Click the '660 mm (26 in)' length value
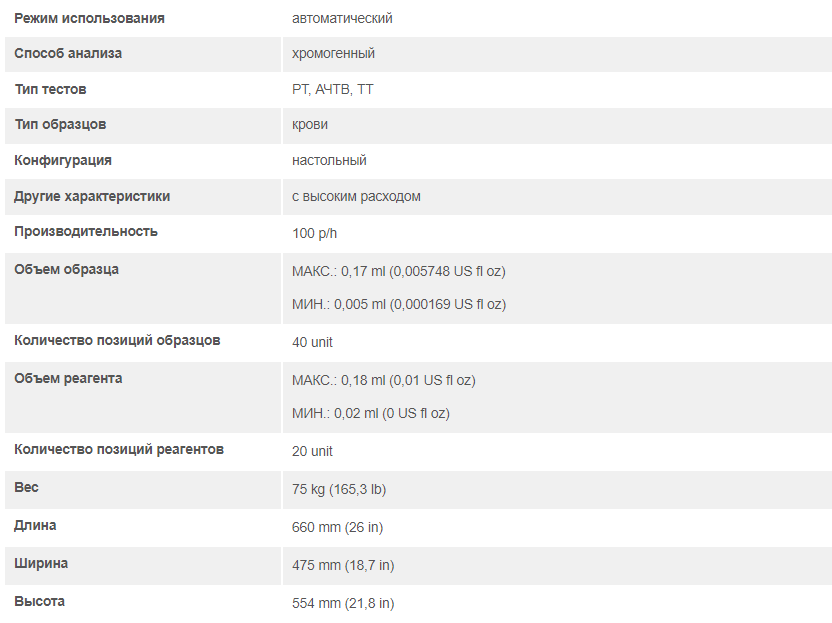The width and height of the screenshot is (832, 623). [337, 527]
